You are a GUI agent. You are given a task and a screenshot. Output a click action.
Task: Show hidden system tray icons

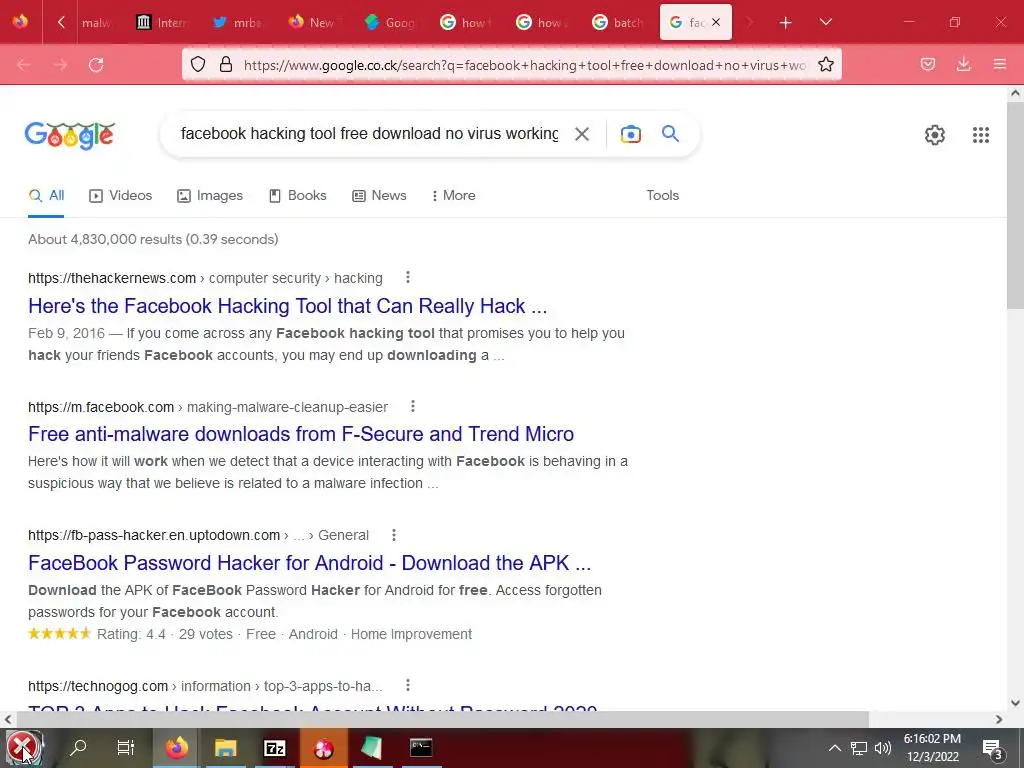click(835, 748)
